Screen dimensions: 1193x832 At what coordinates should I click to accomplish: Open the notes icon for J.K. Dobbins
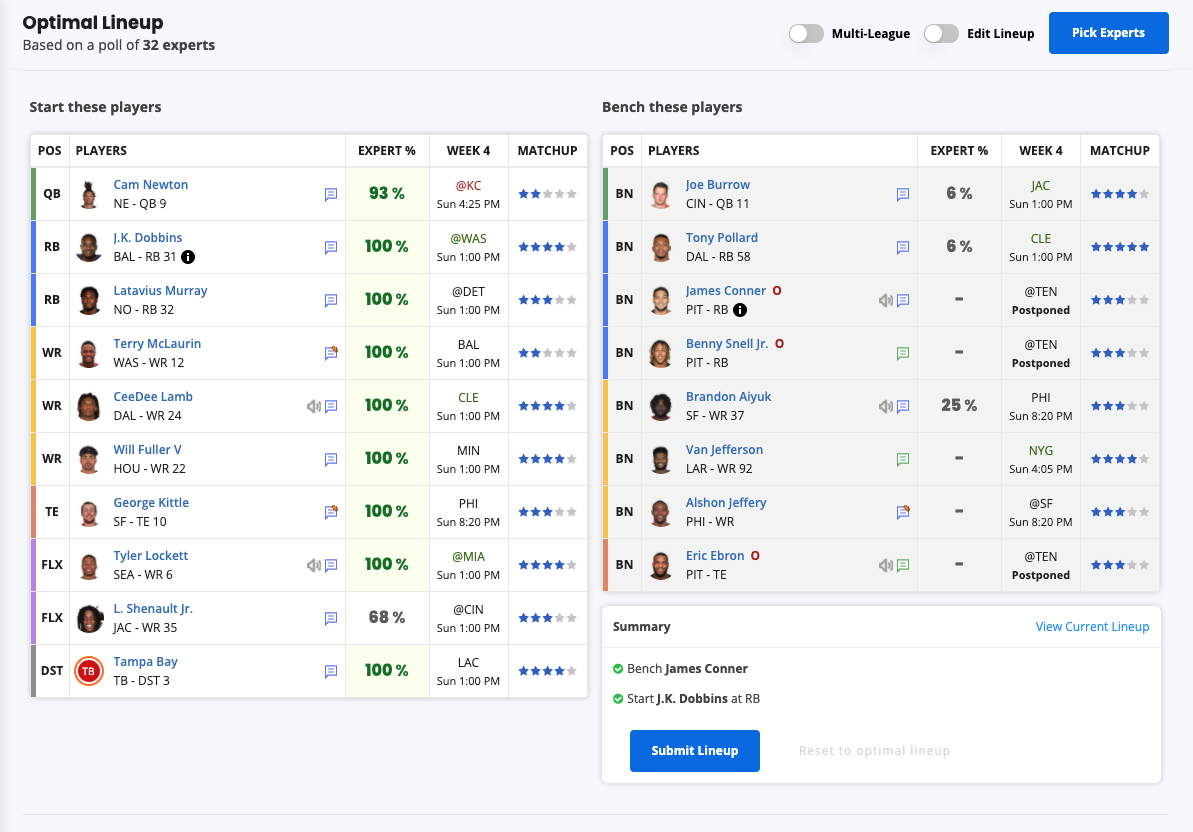pos(331,247)
